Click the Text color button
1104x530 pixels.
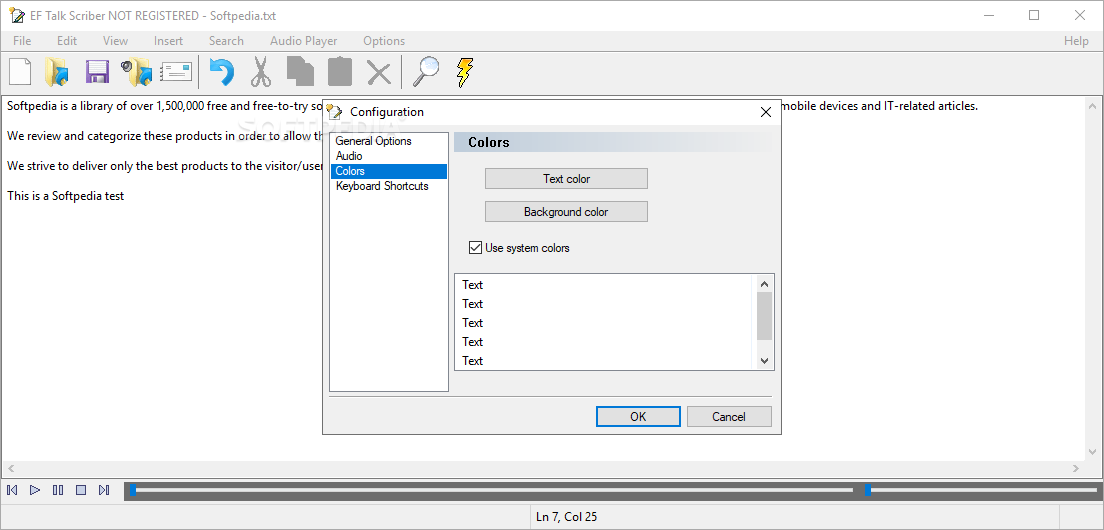(566, 179)
